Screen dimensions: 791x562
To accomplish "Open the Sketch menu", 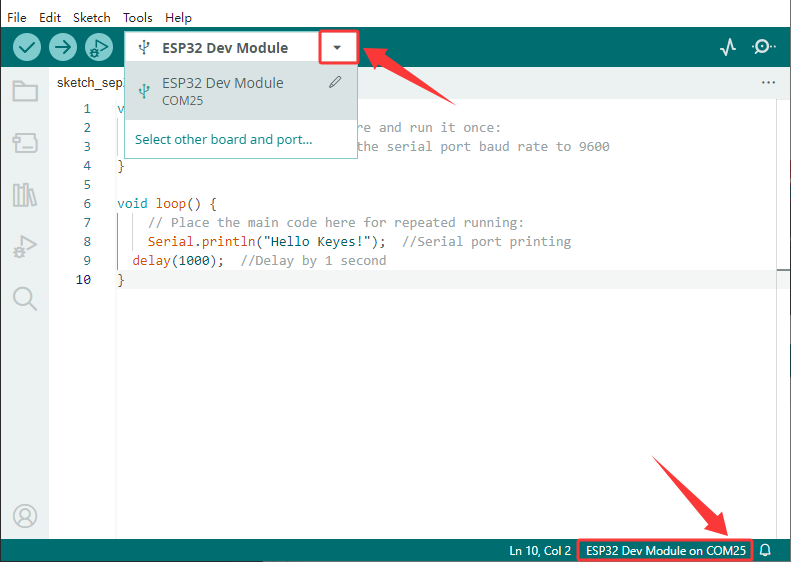I will pos(92,17).
